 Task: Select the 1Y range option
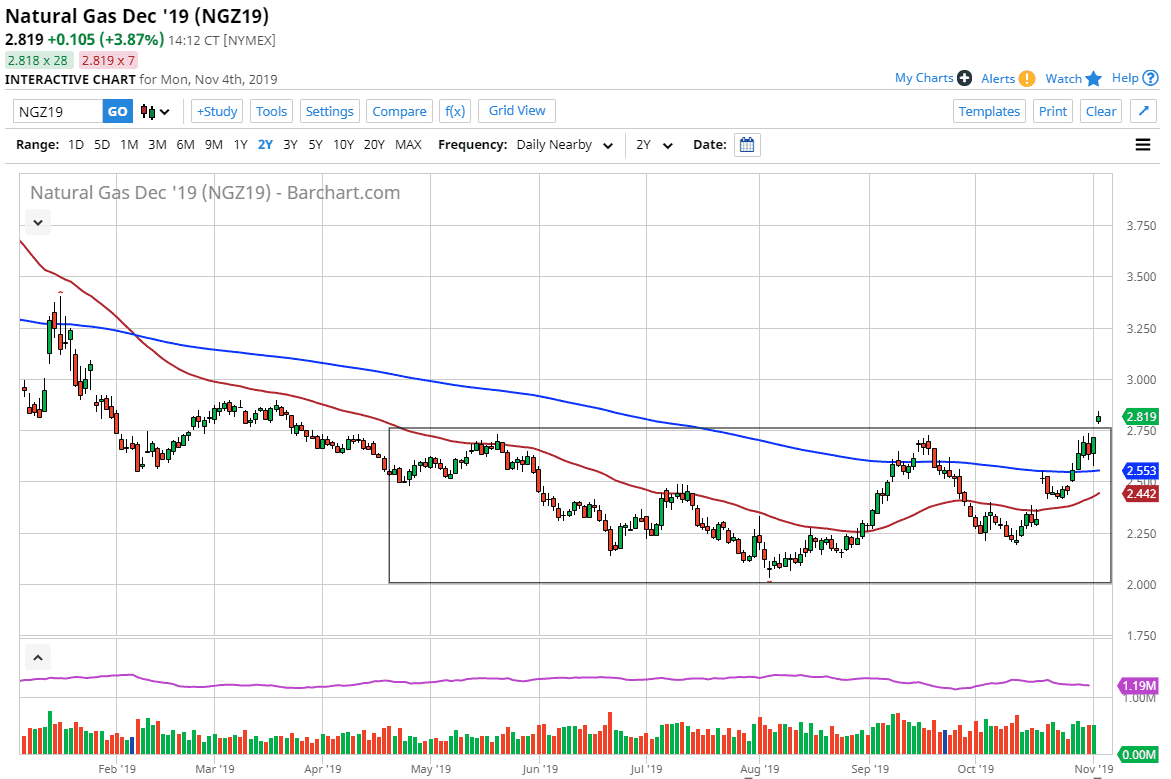pos(240,145)
